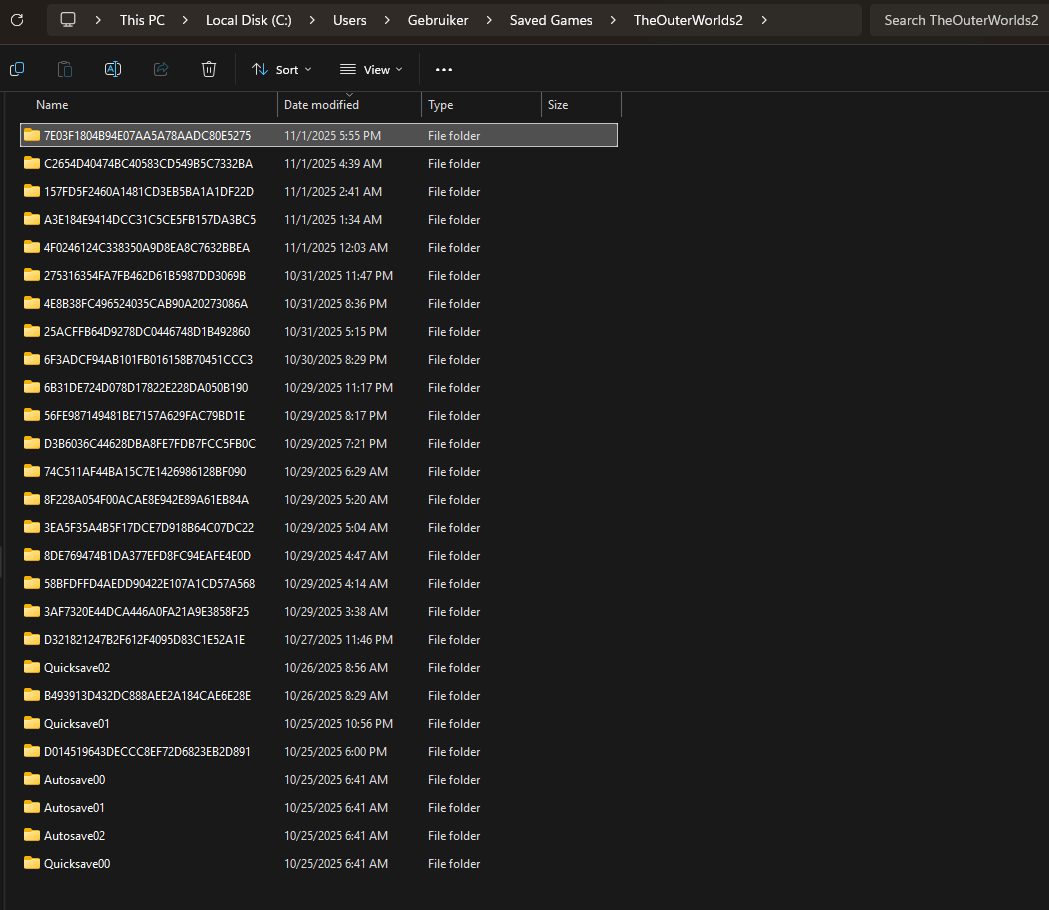This screenshot has width=1049, height=910.
Task: Click the Refresh icon beside the address bar
Action: pos(17,20)
